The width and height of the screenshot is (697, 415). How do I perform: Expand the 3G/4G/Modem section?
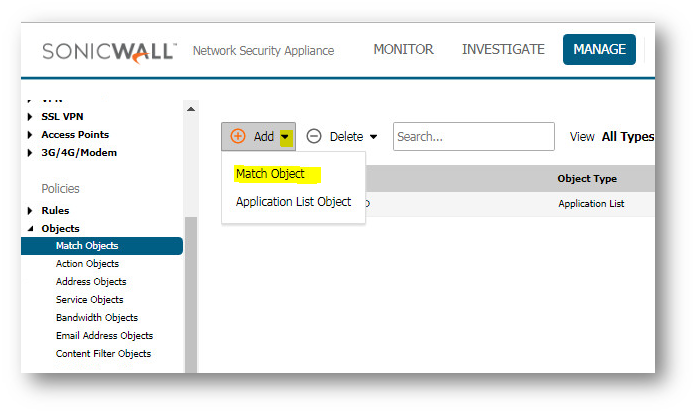coord(31,153)
